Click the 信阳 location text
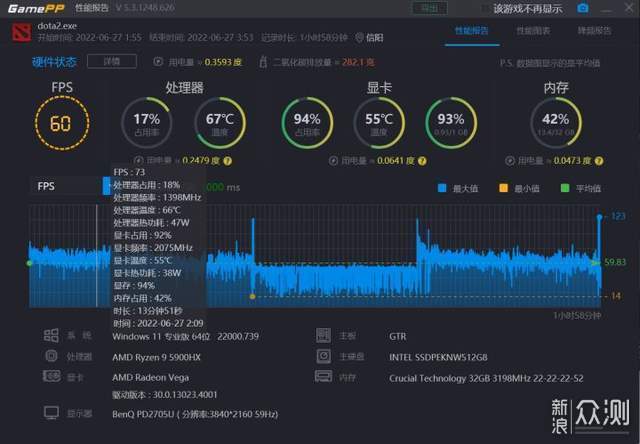This screenshot has width=640, height=444. pyautogui.click(x=374, y=38)
